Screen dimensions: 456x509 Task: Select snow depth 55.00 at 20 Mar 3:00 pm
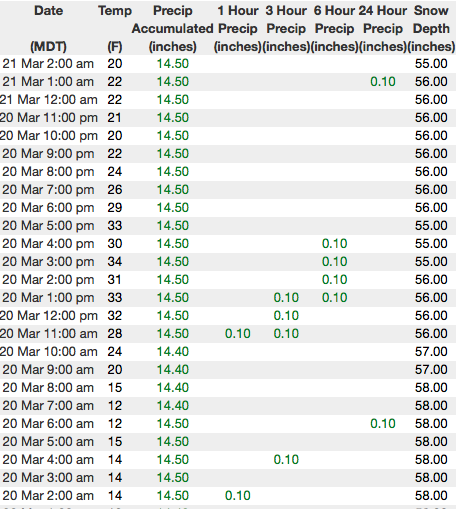click(x=431, y=262)
